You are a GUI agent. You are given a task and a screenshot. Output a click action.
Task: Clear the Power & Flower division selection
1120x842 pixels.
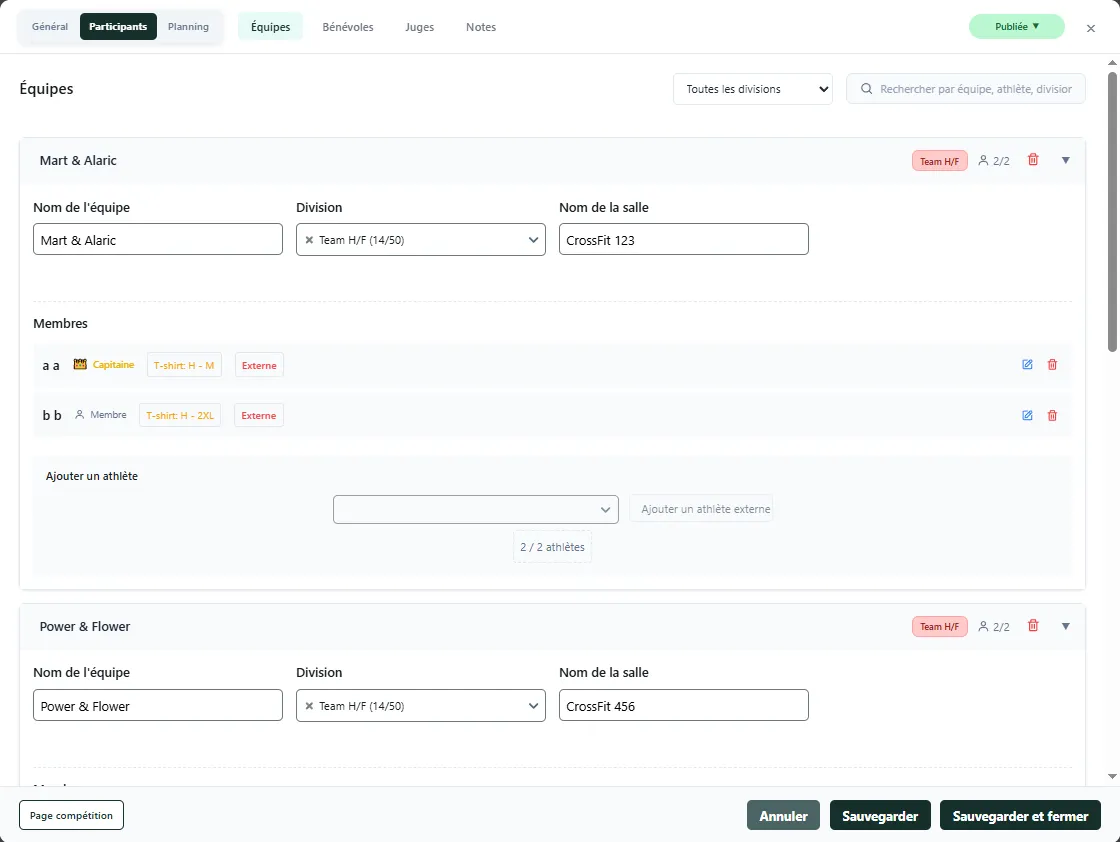(309, 706)
